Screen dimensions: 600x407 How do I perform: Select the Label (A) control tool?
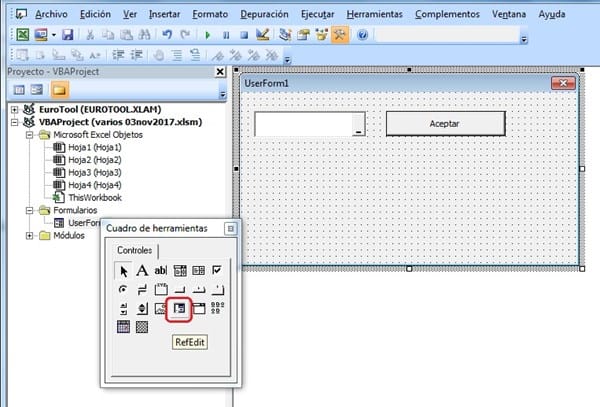click(142, 270)
